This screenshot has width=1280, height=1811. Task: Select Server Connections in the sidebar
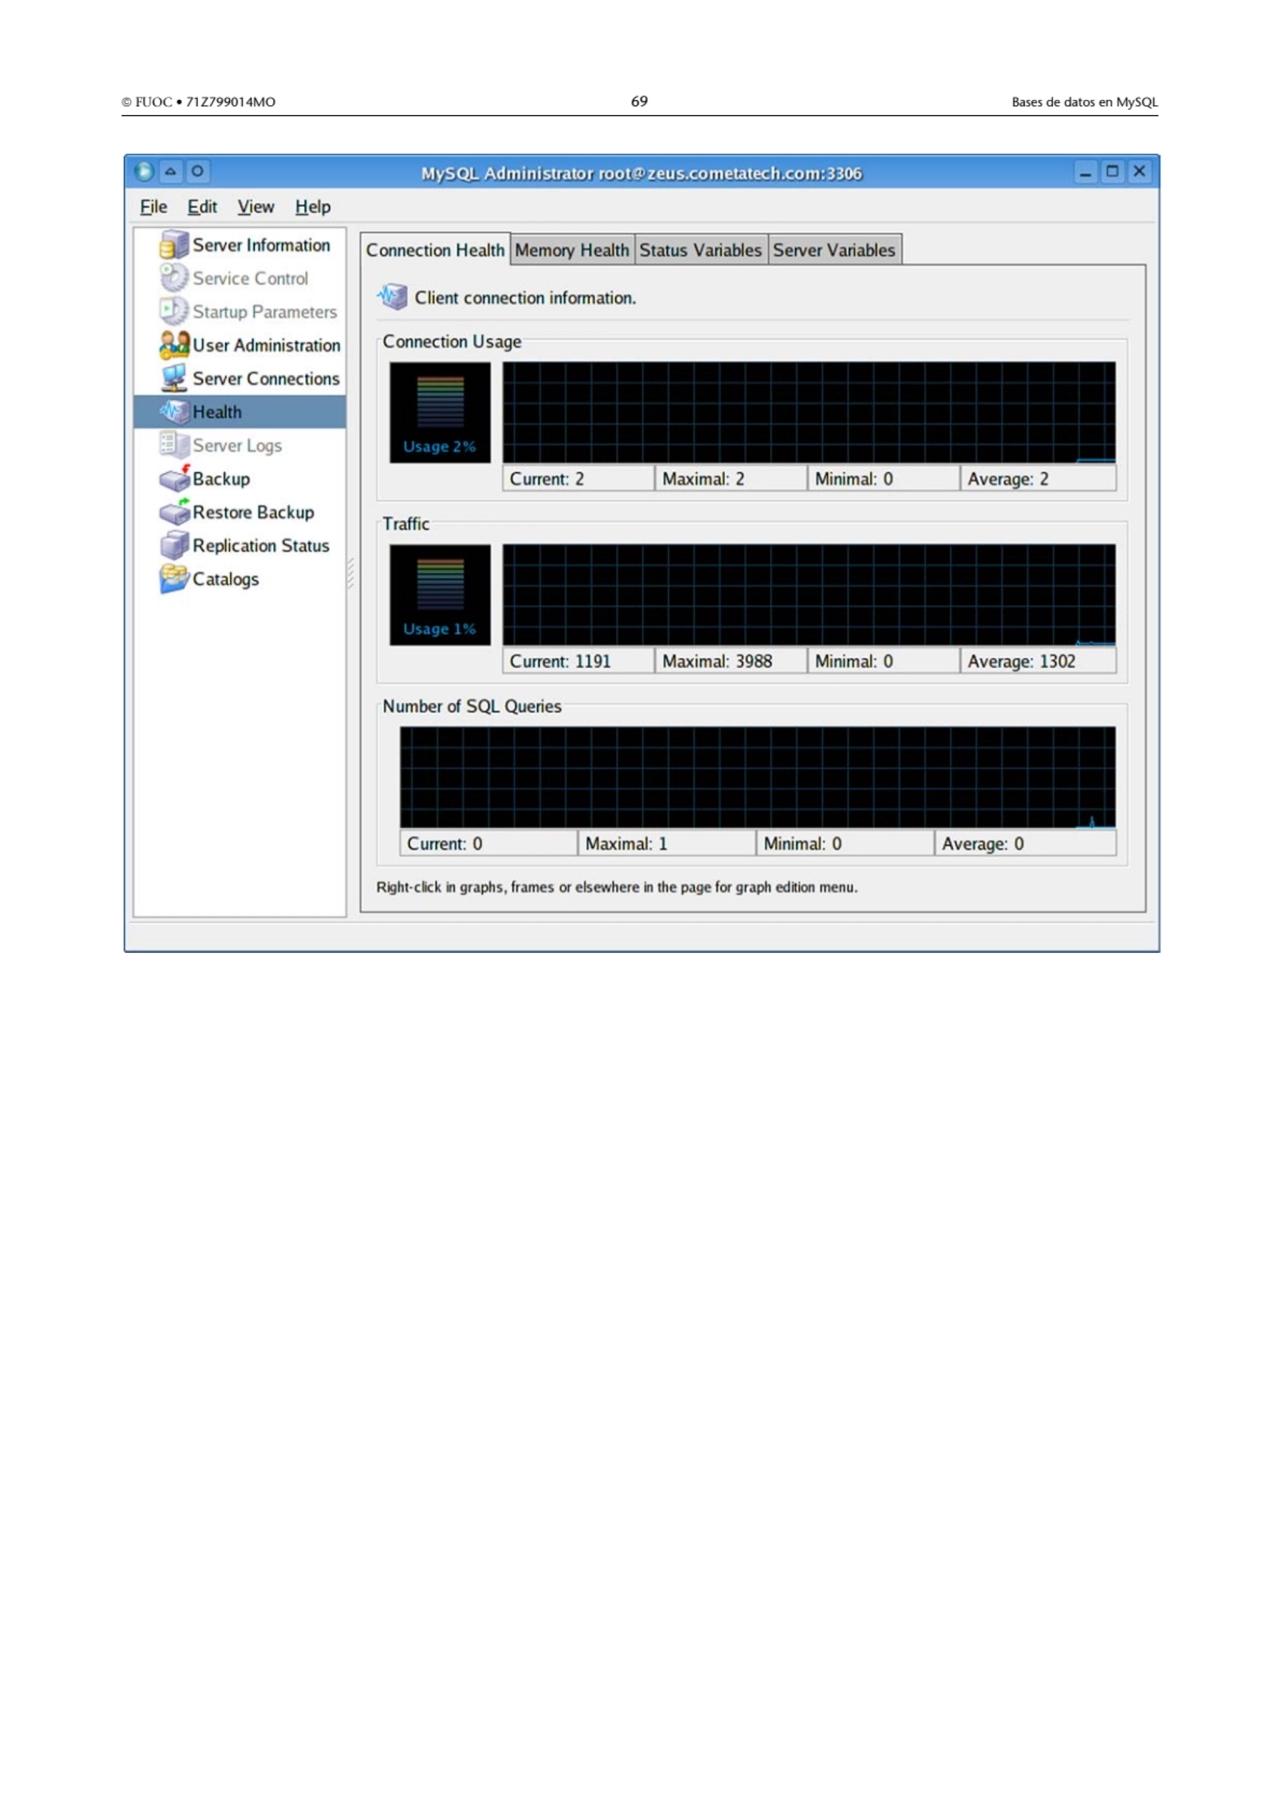[x=266, y=379]
